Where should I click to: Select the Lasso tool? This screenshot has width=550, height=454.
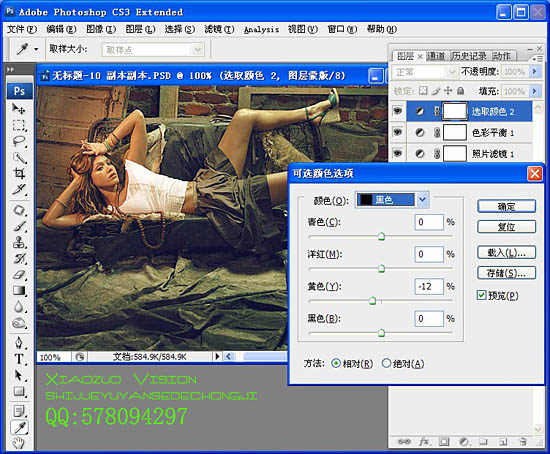point(19,141)
